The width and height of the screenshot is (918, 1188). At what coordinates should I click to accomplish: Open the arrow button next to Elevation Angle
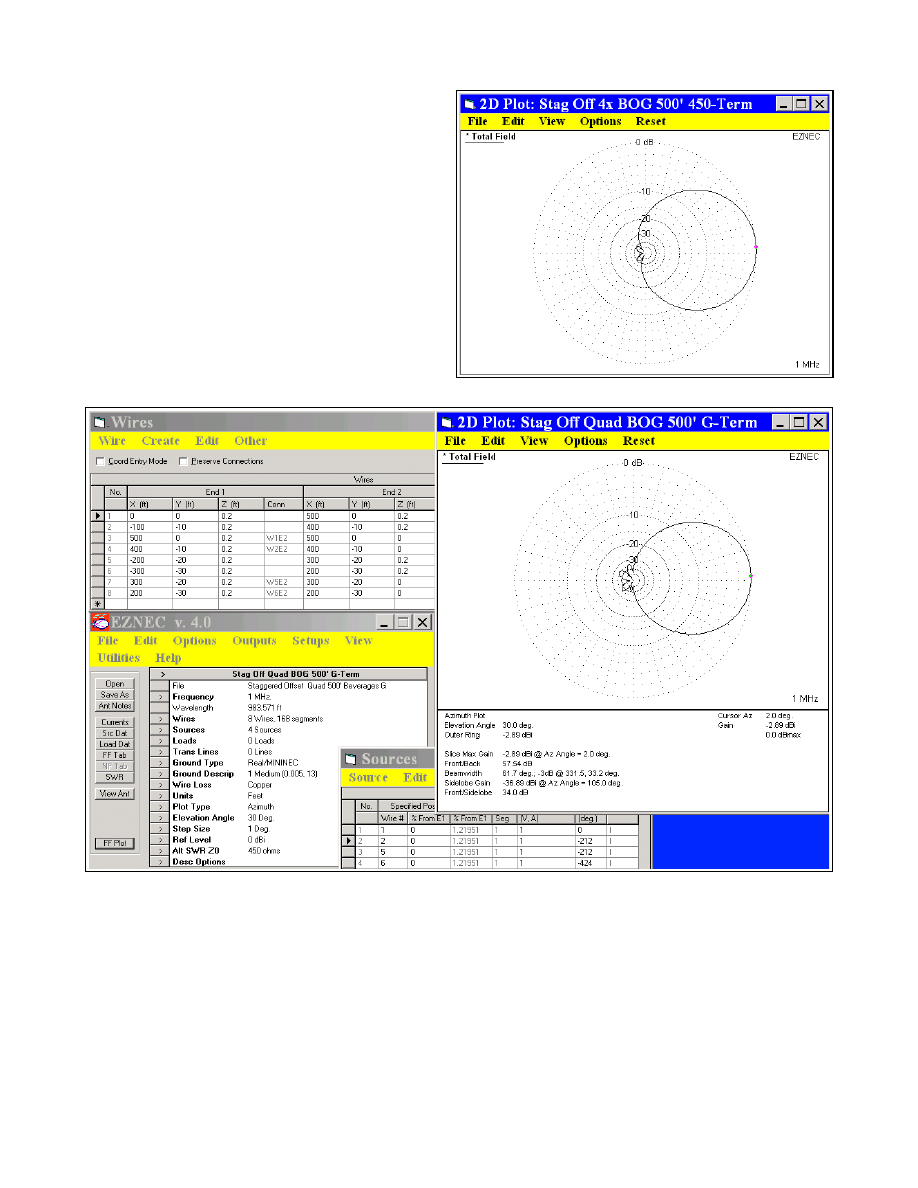158,818
